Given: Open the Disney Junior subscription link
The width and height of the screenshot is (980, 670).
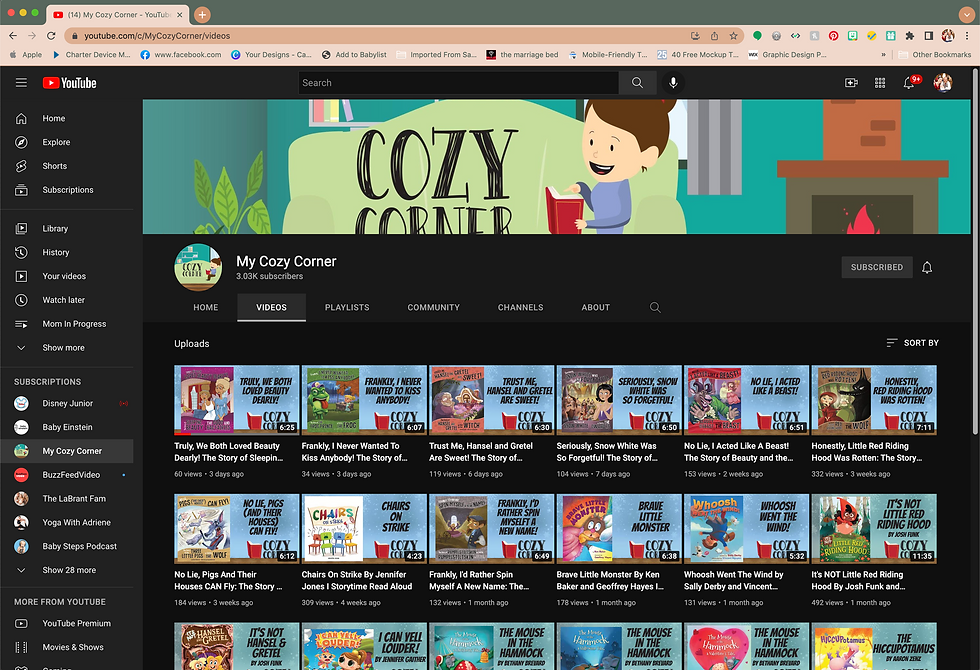Looking at the screenshot, I should click(x=67, y=403).
